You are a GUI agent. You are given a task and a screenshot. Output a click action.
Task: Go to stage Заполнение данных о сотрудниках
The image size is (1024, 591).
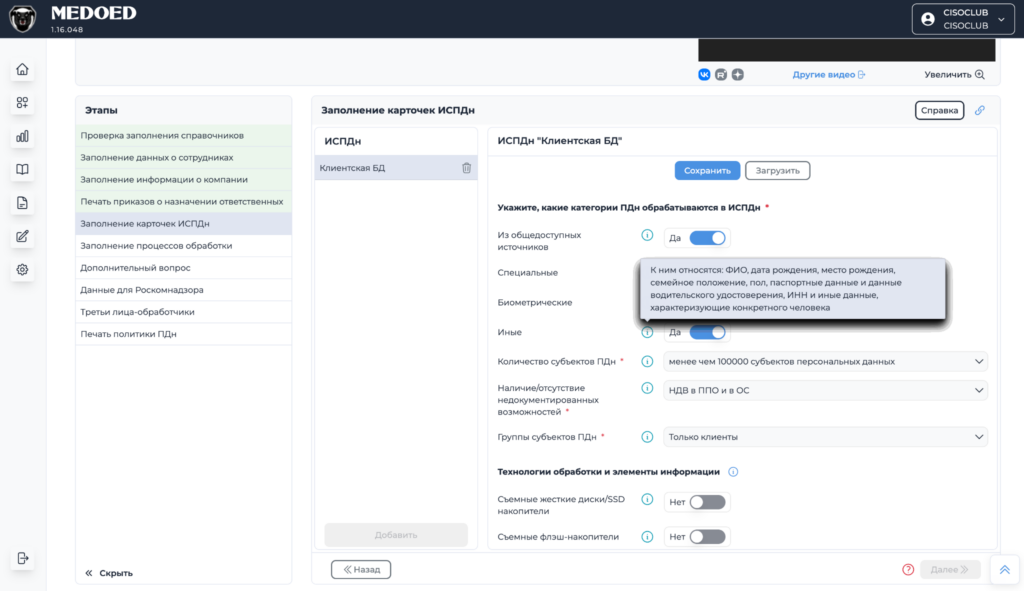click(184, 157)
